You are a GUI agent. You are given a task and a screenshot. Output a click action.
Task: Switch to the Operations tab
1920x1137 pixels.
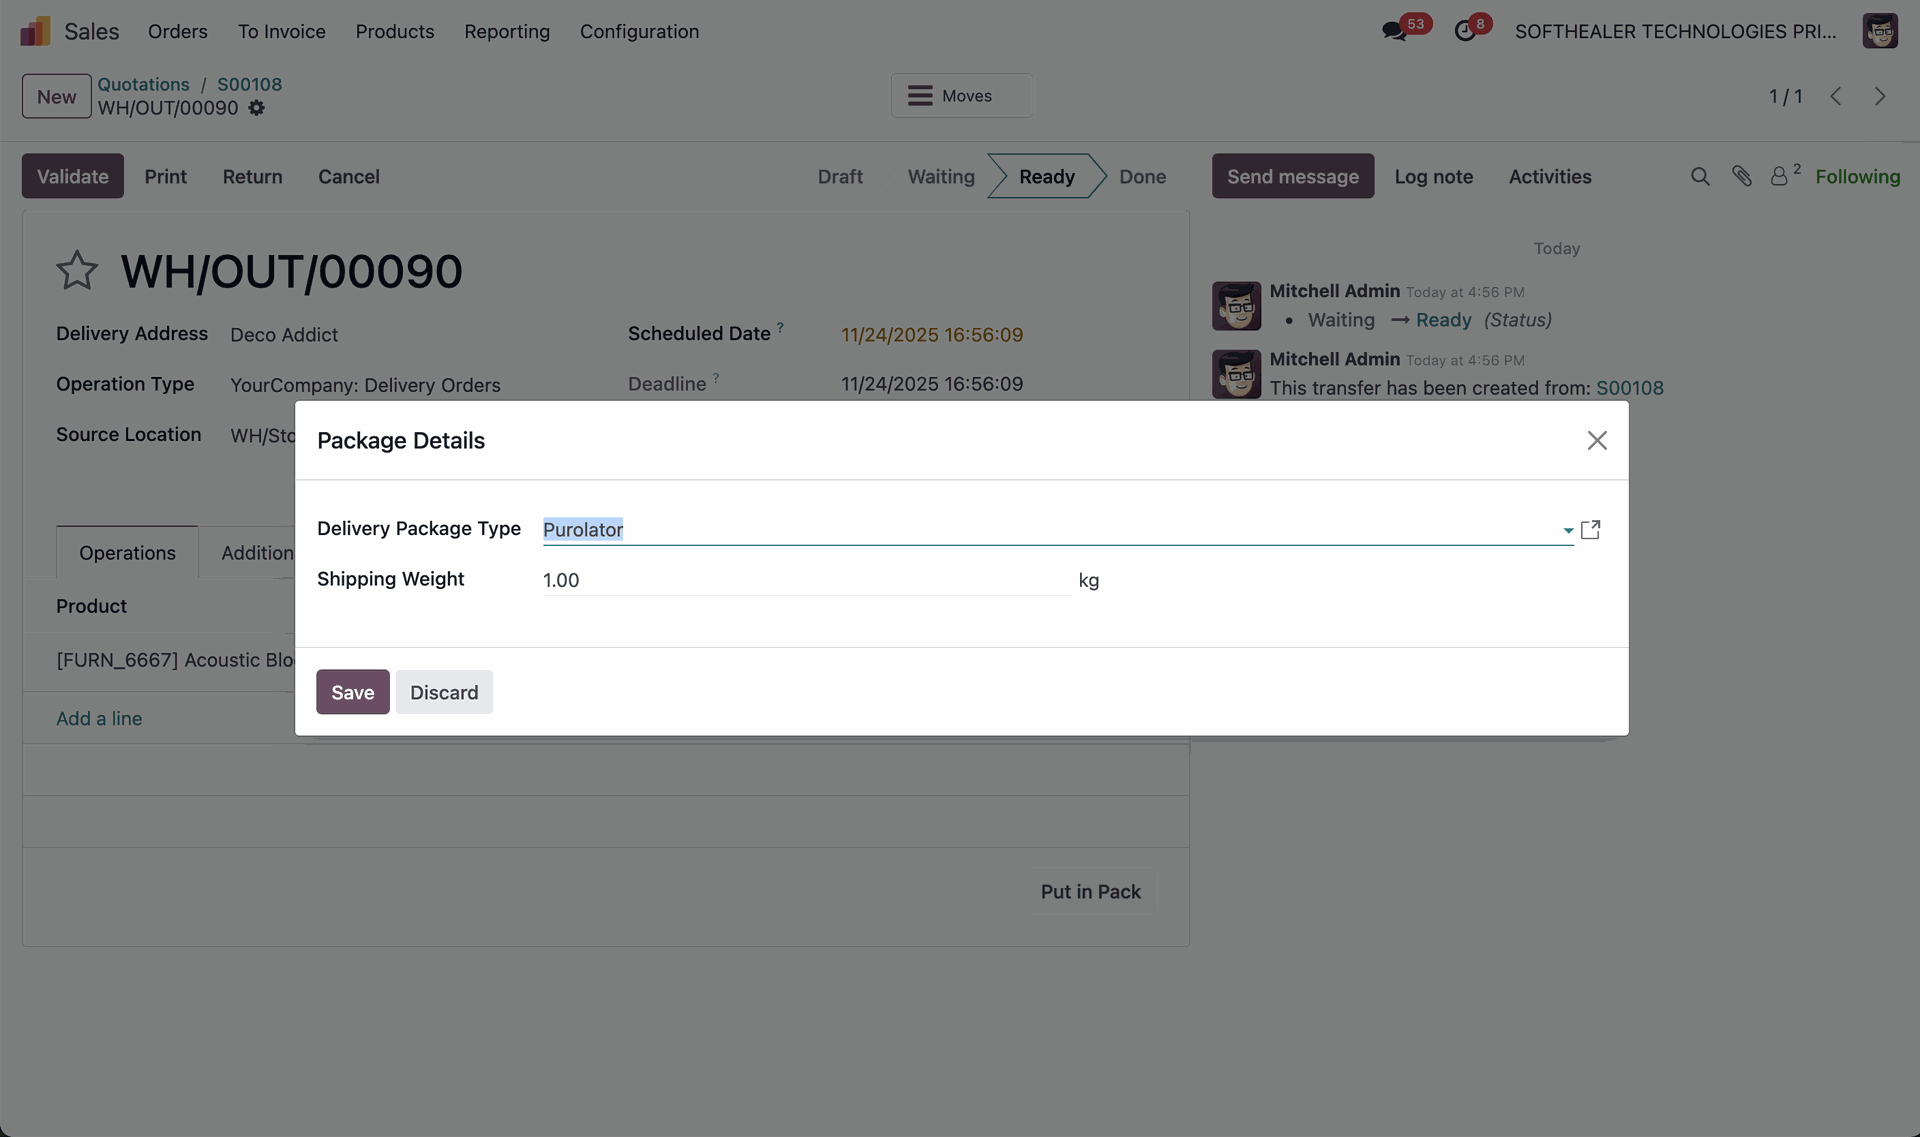[x=127, y=553]
